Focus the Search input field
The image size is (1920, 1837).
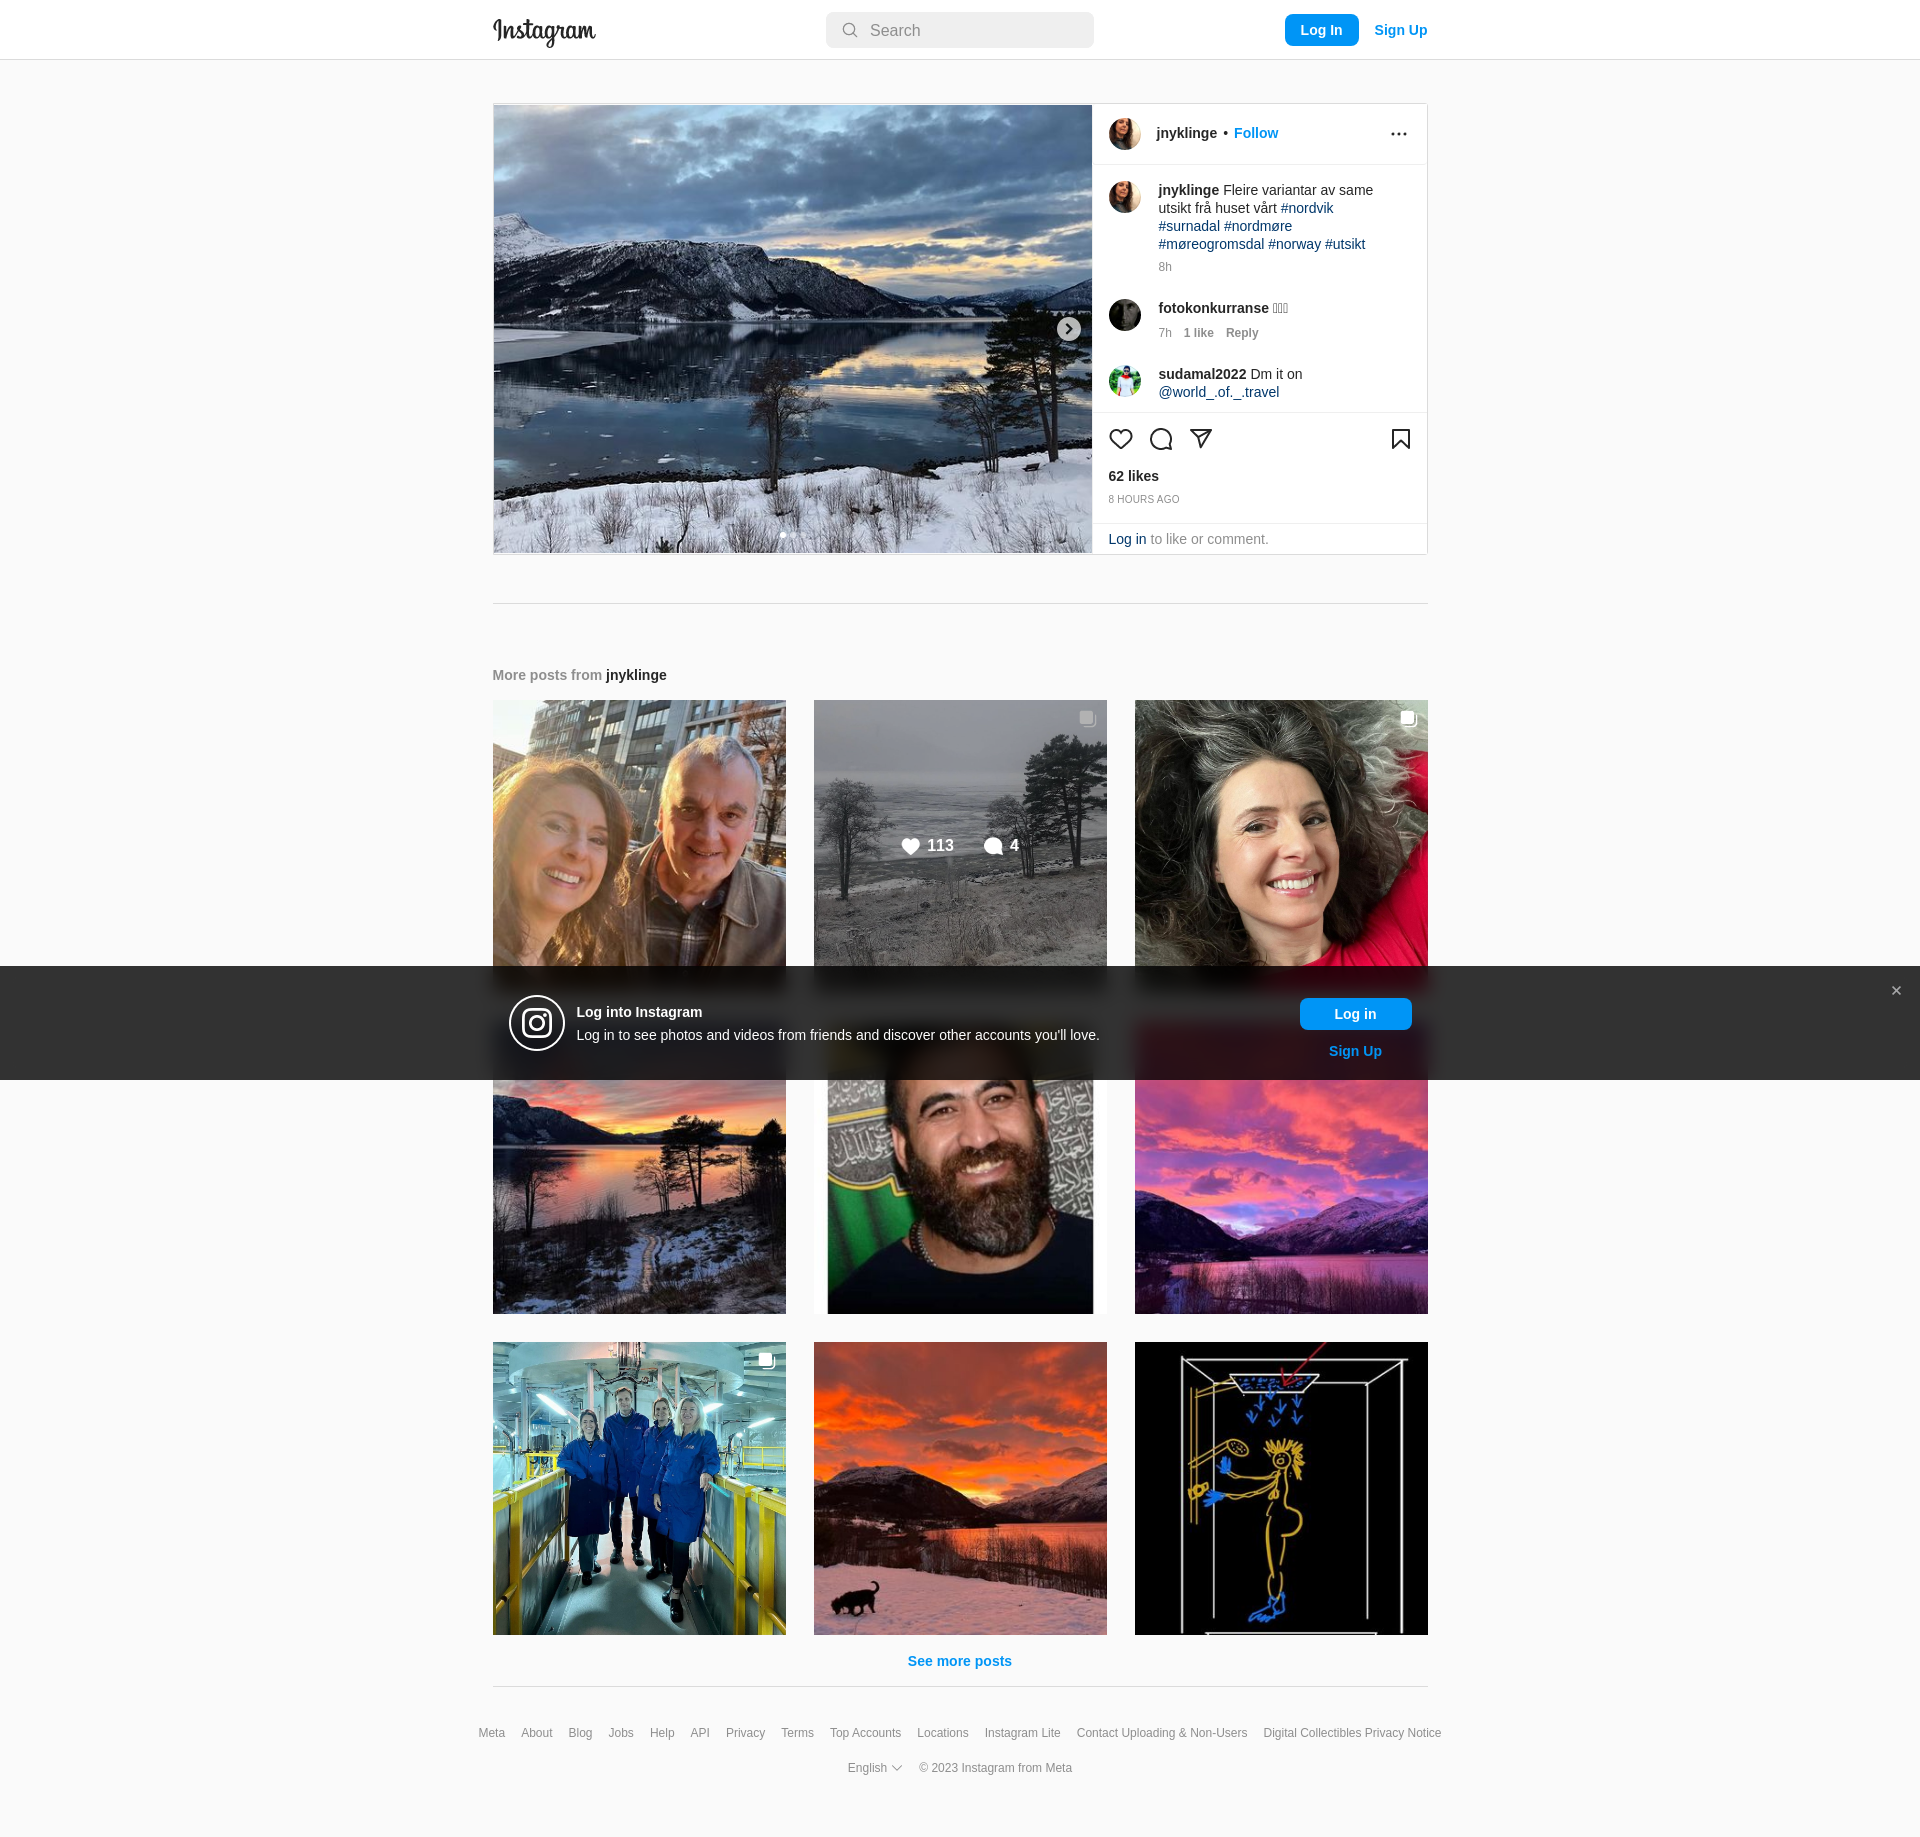[x=960, y=30]
